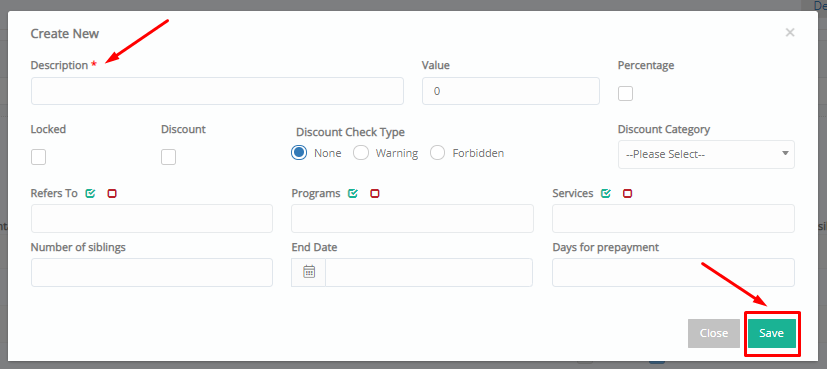
Task: Open the Discount Category dropdown
Action: (x=706, y=154)
